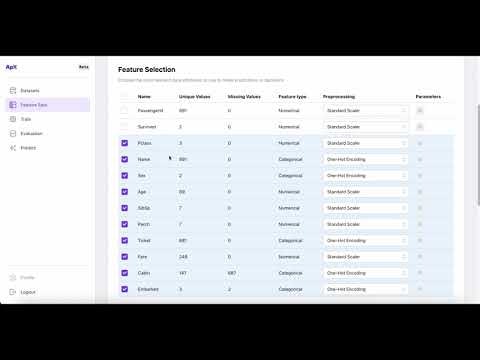Open Survived preprocessing dropdown
This screenshot has width=480, height=360.
coord(366,127)
